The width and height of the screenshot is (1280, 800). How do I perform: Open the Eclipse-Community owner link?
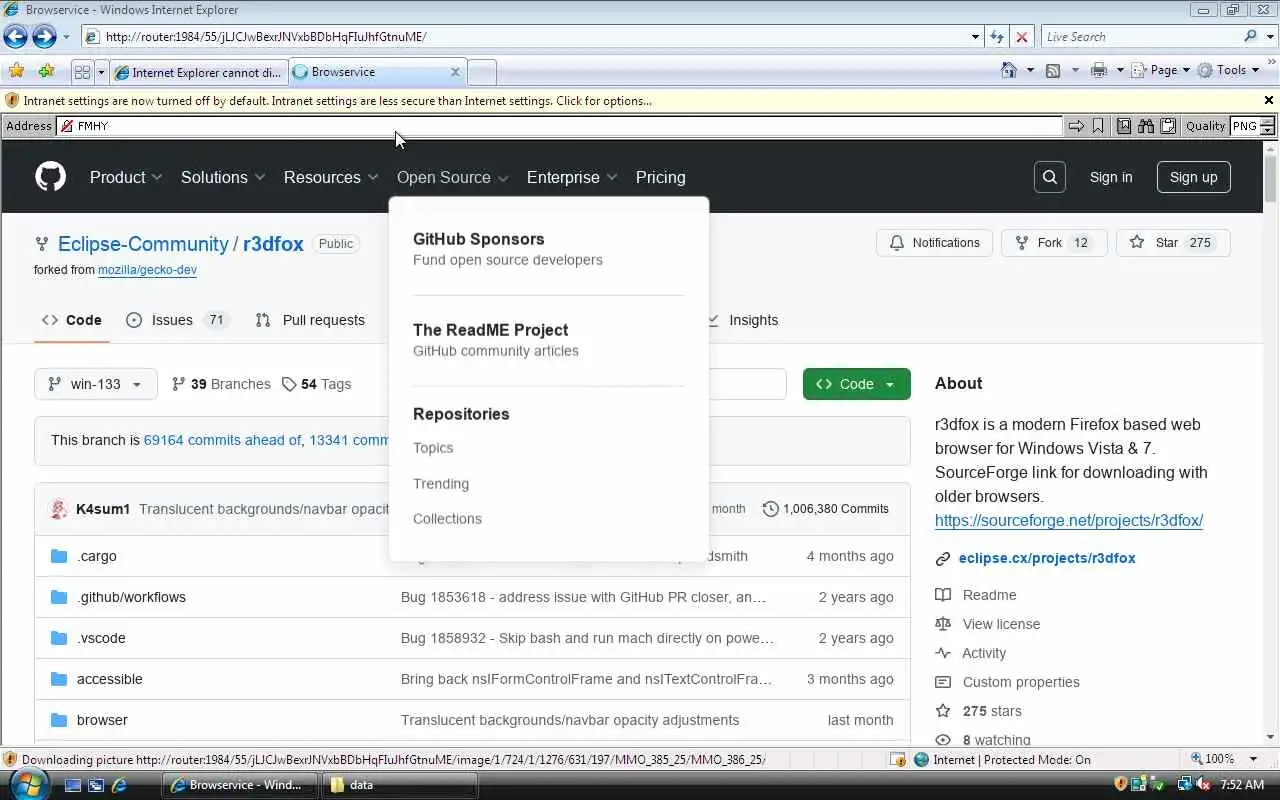pyautogui.click(x=143, y=244)
